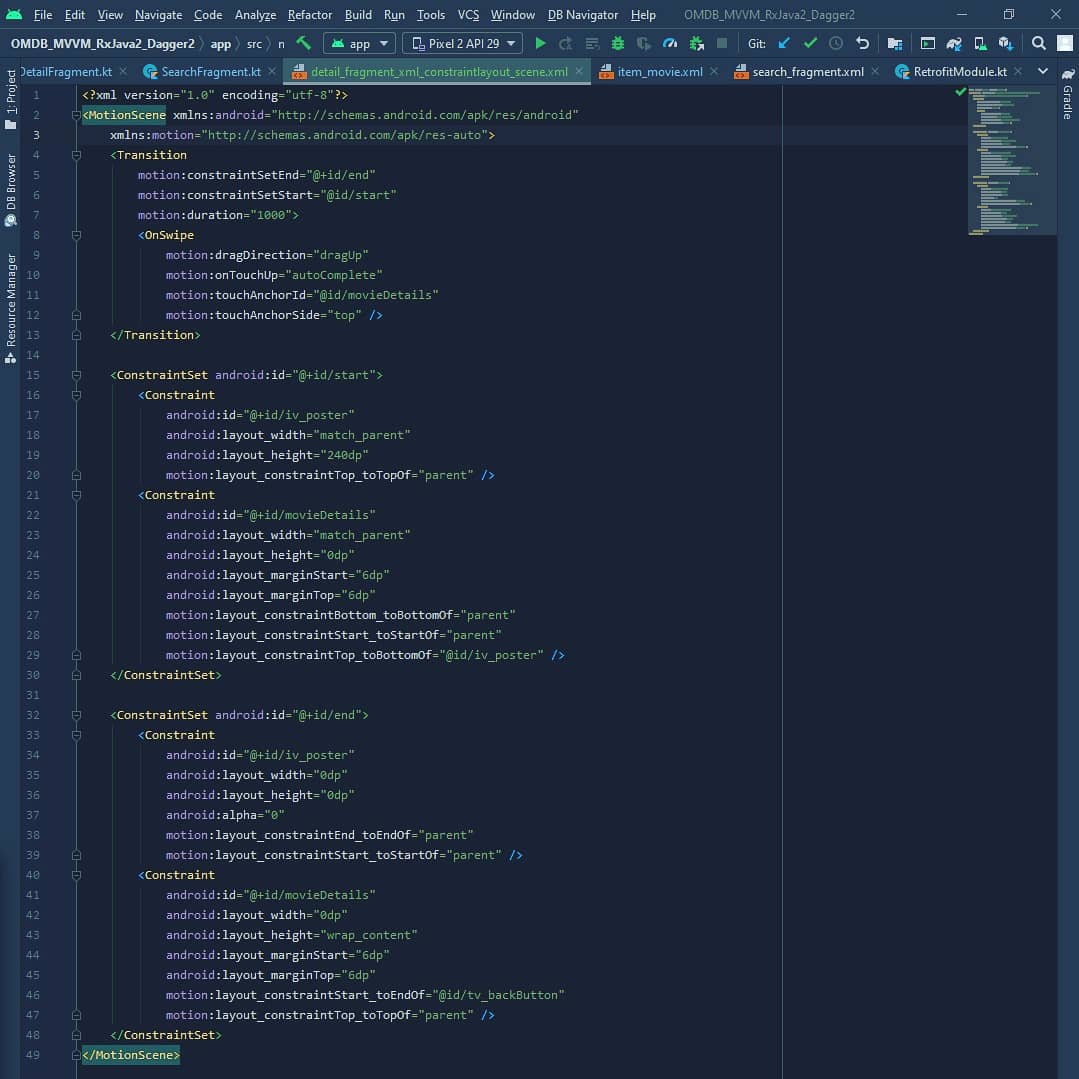Click the Apply Code Changes icon
The height and width of the screenshot is (1079, 1079).
coord(592,43)
